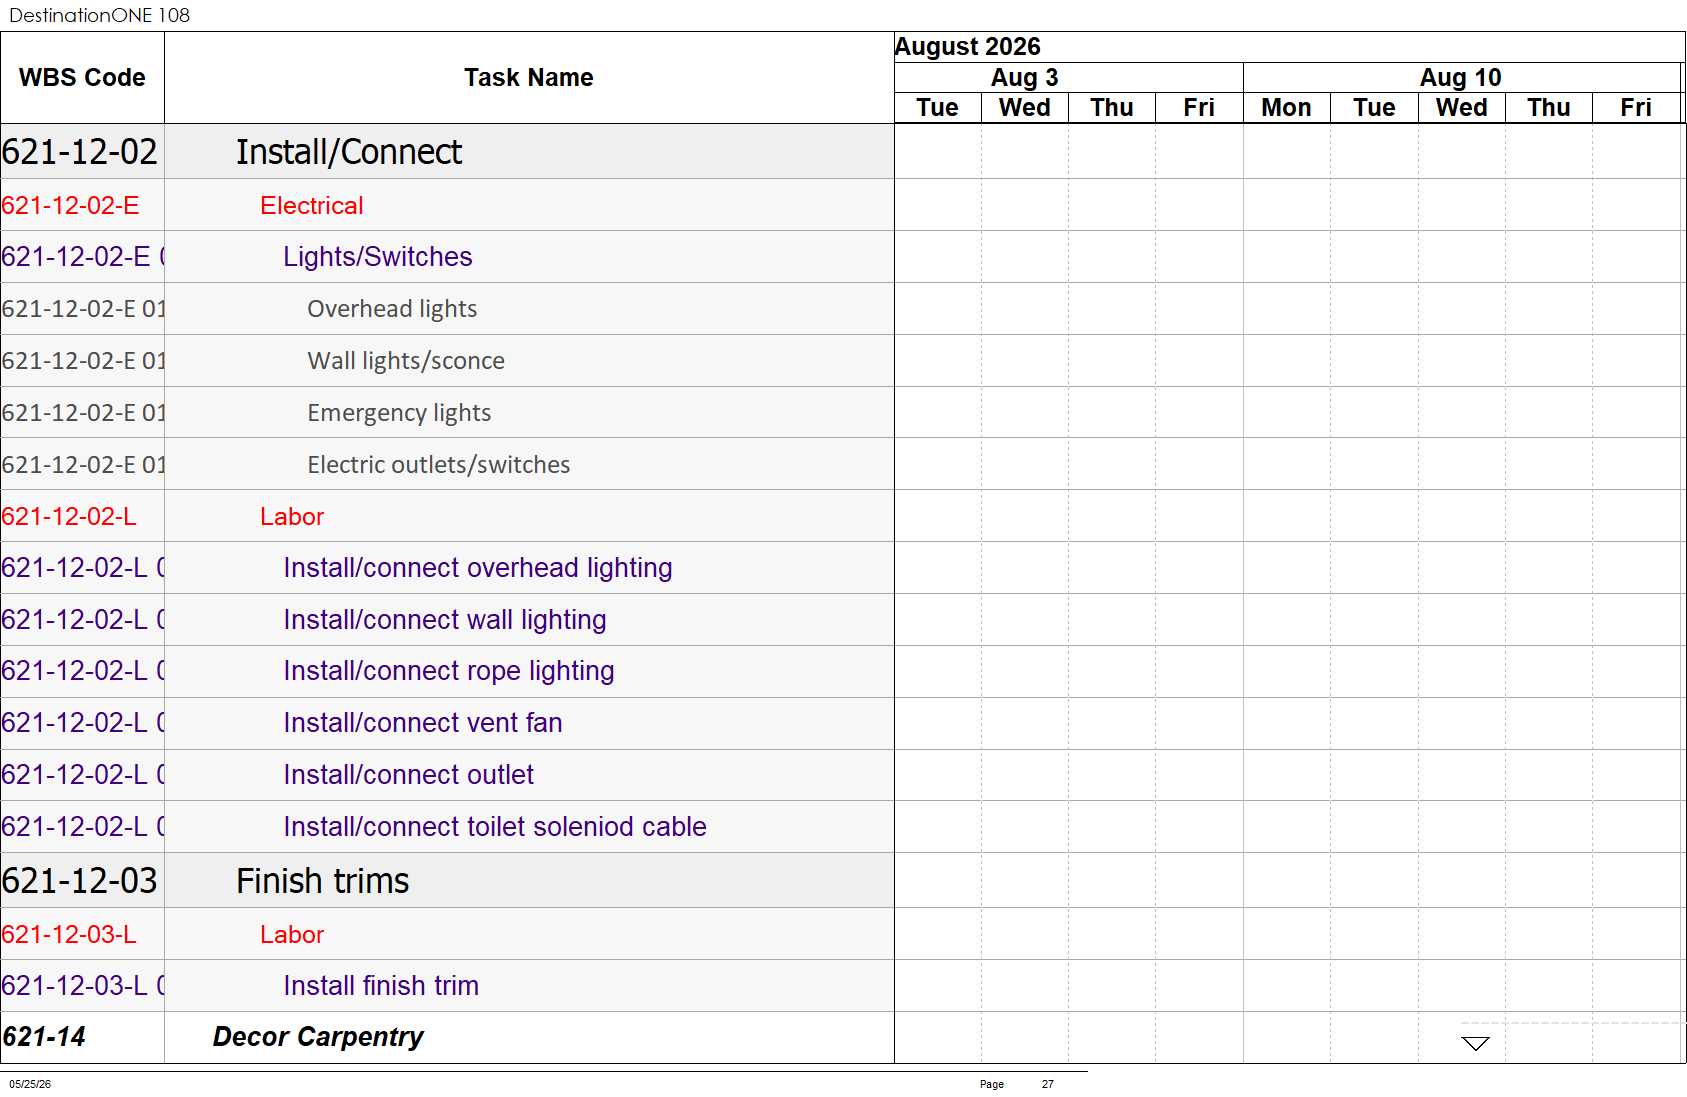Click the Aug 10 week header

[x=1460, y=78]
